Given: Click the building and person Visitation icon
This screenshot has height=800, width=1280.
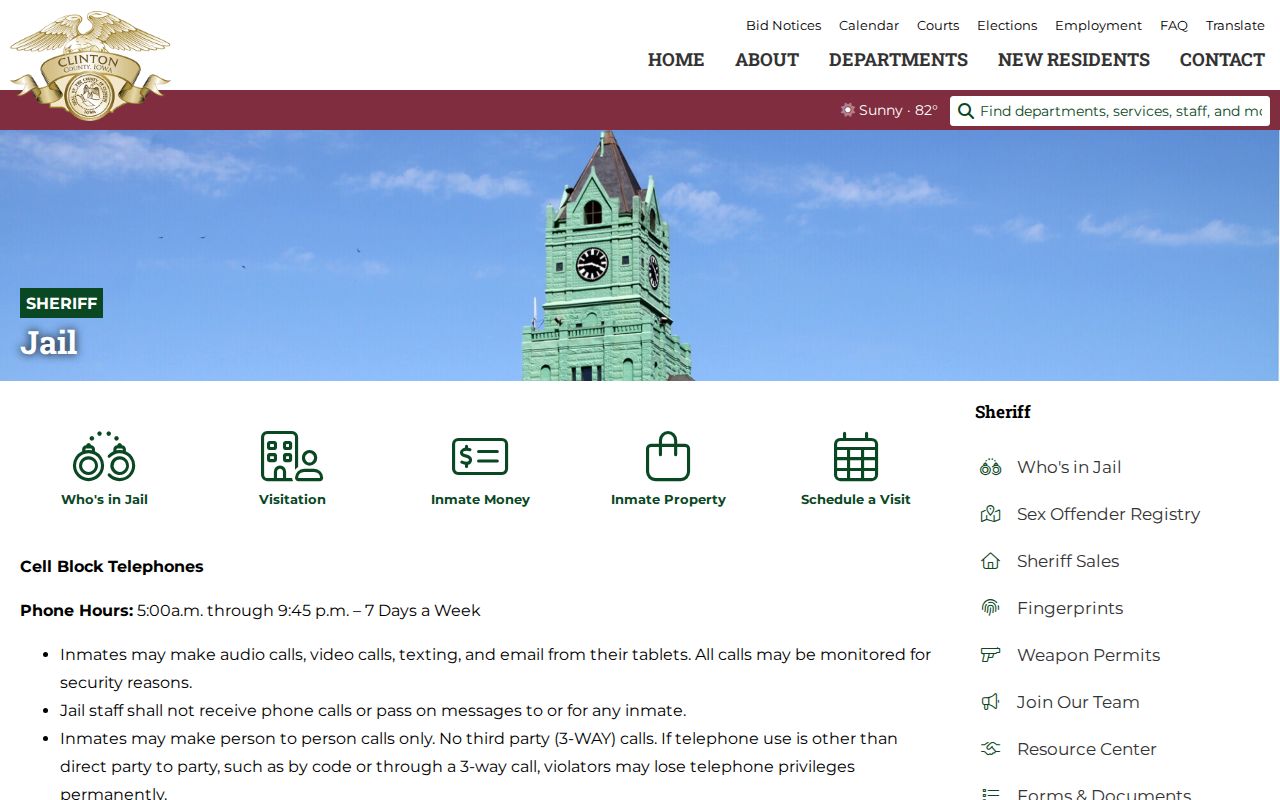Looking at the screenshot, I should pyautogui.click(x=292, y=457).
